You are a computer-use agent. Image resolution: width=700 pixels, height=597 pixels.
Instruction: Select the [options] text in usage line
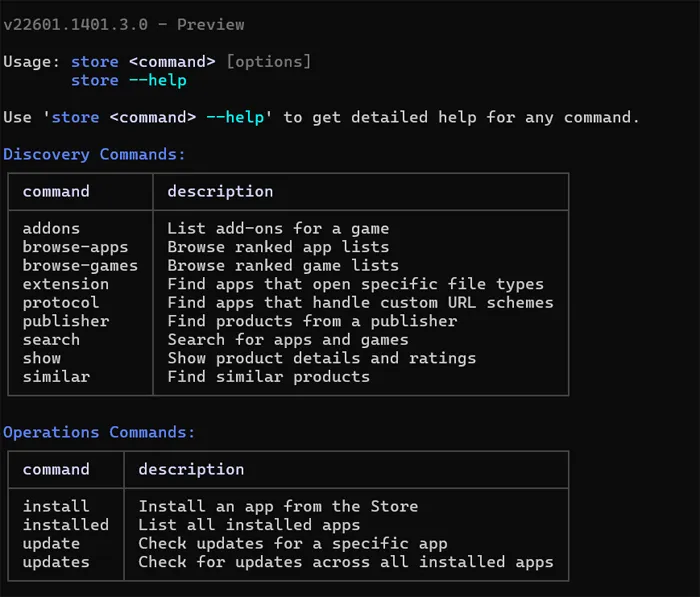click(268, 62)
